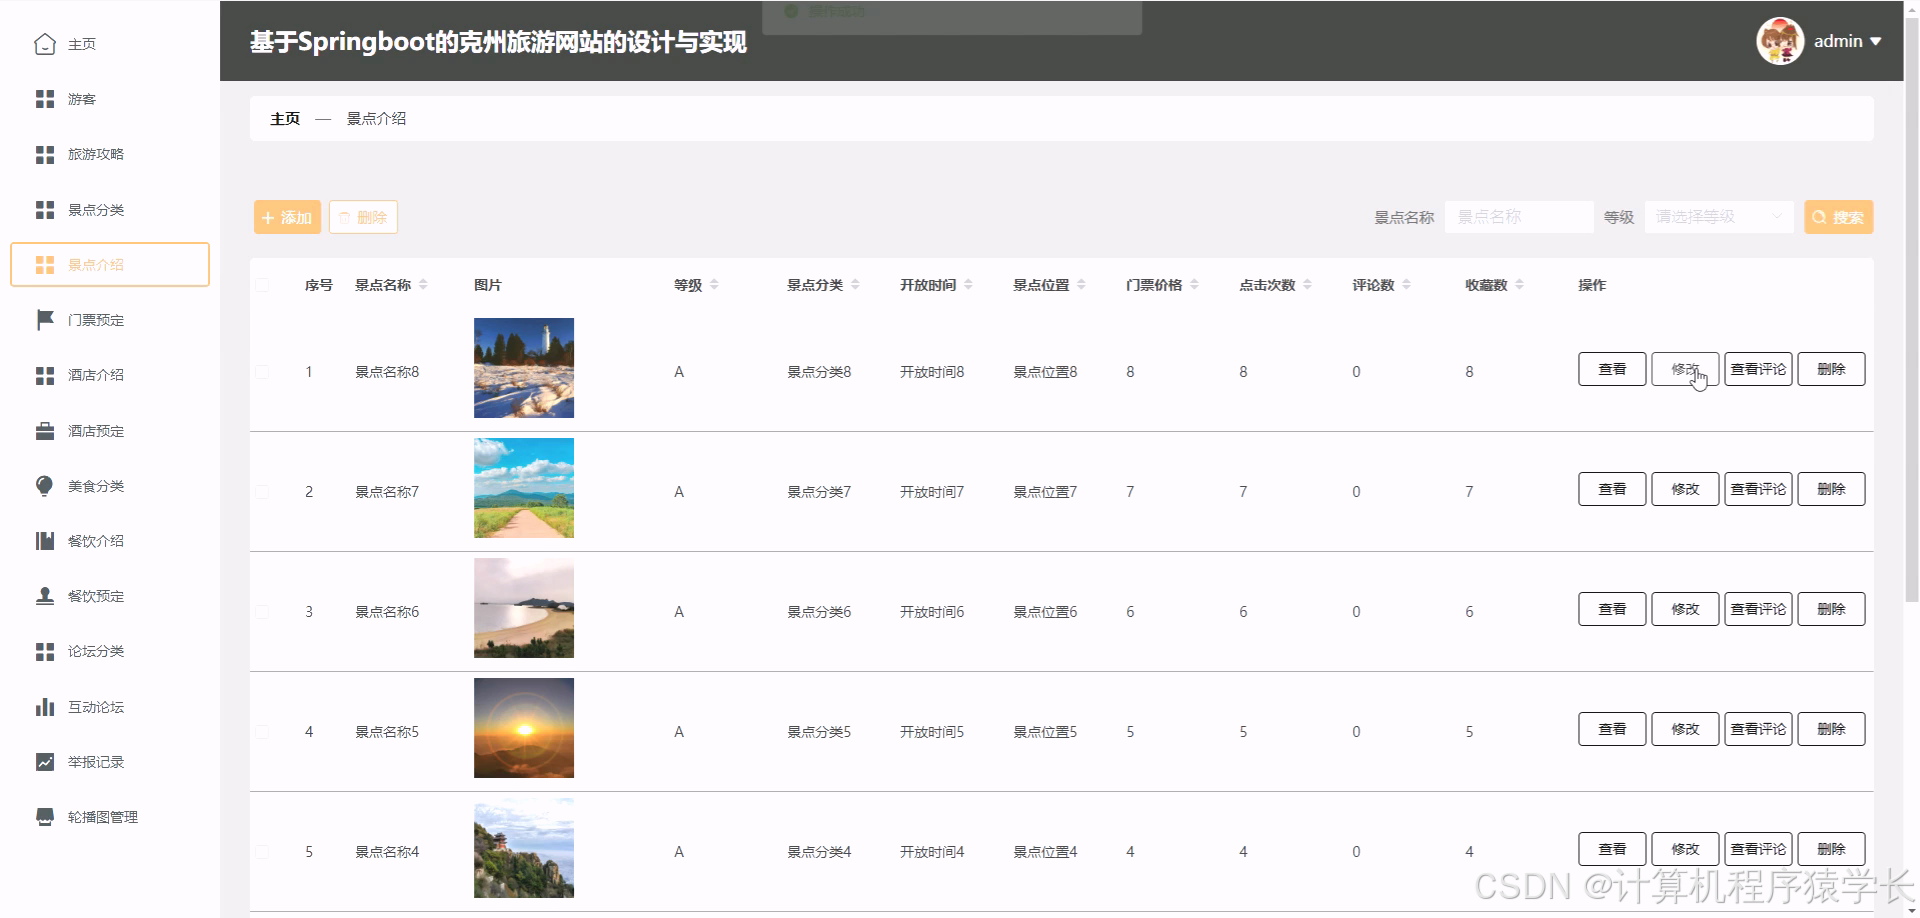Tick the checkbox for row 1 景点名称8
Screen dimensions: 1920x918
pos(262,371)
